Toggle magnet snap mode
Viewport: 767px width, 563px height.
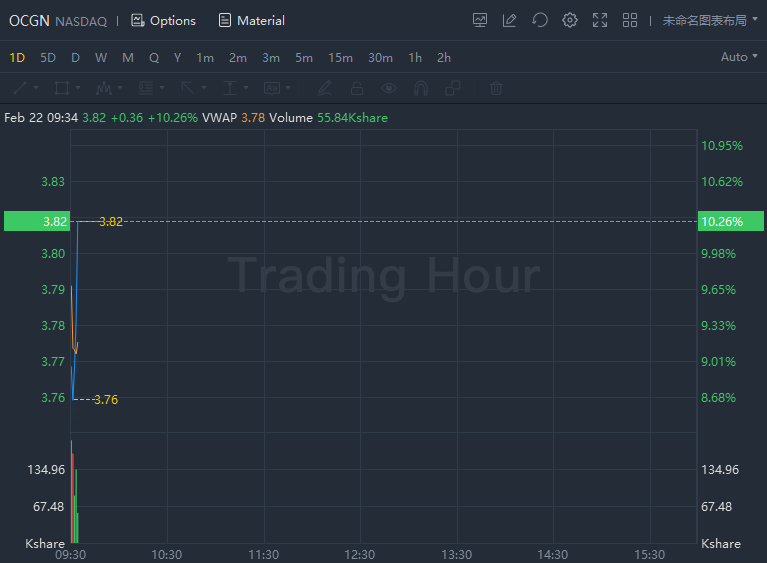(x=421, y=88)
